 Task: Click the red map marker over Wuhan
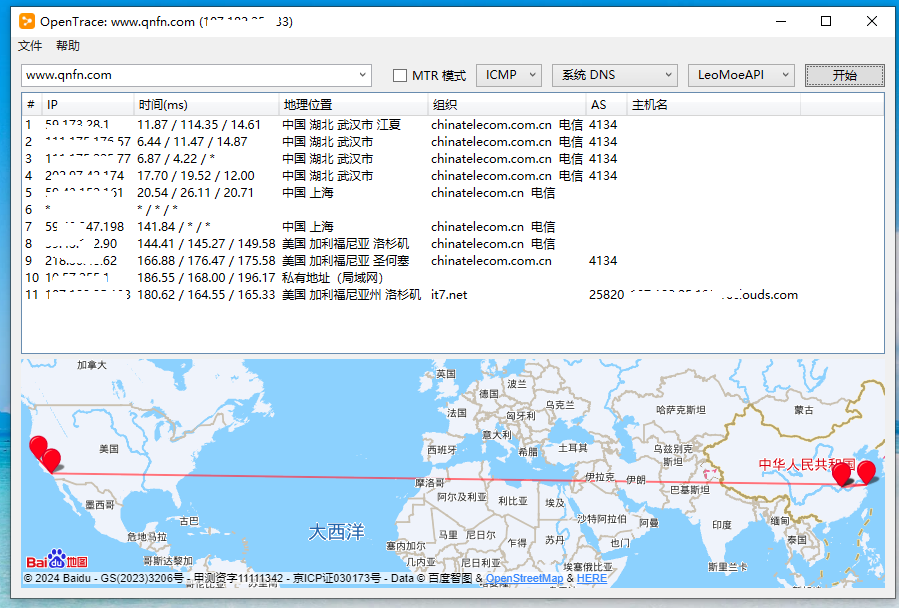[x=842, y=473]
